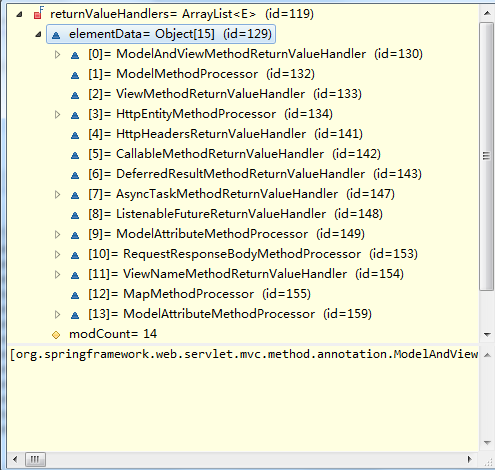The width and height of the screenshot is (495, 470).
Task: Expand element [13] ModelAttributeMethodProcessor
Action: tap(57, 314)
